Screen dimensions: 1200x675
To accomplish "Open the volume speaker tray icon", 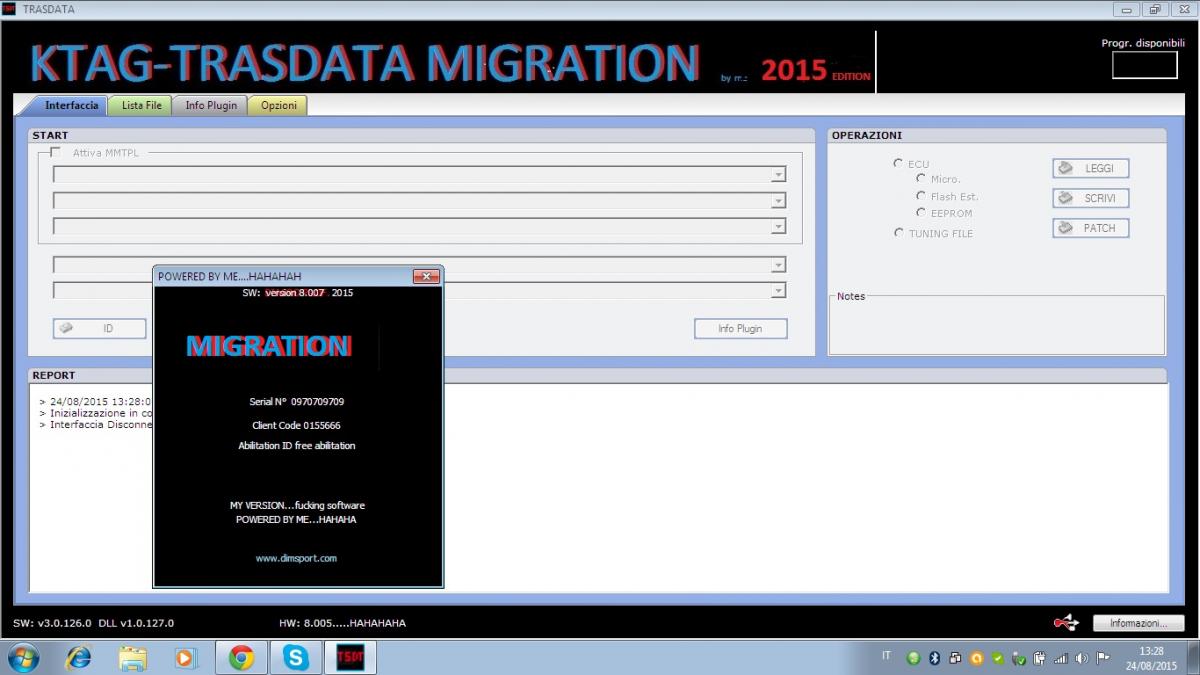I will coord(1081,658).
